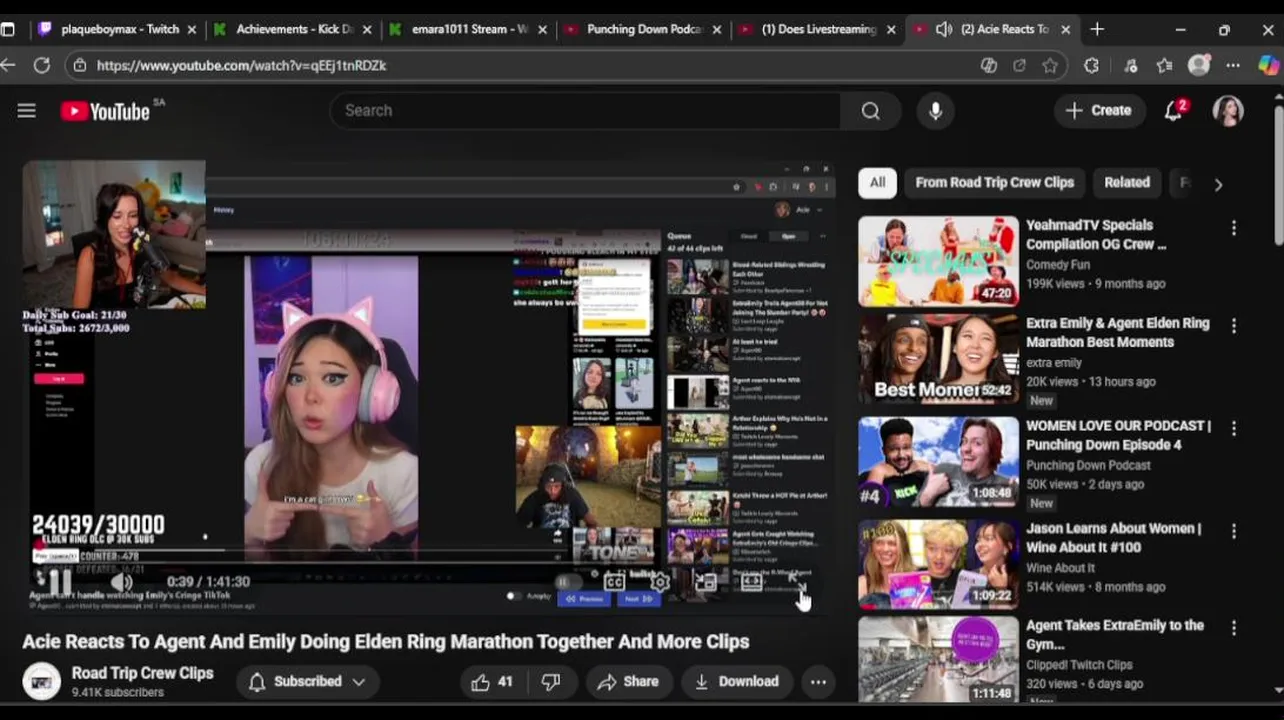The height and width of the screenshot is (720, 1284).
Task: Open Wine About It #100 thumbnail
Action: click(x=938, y=564)
